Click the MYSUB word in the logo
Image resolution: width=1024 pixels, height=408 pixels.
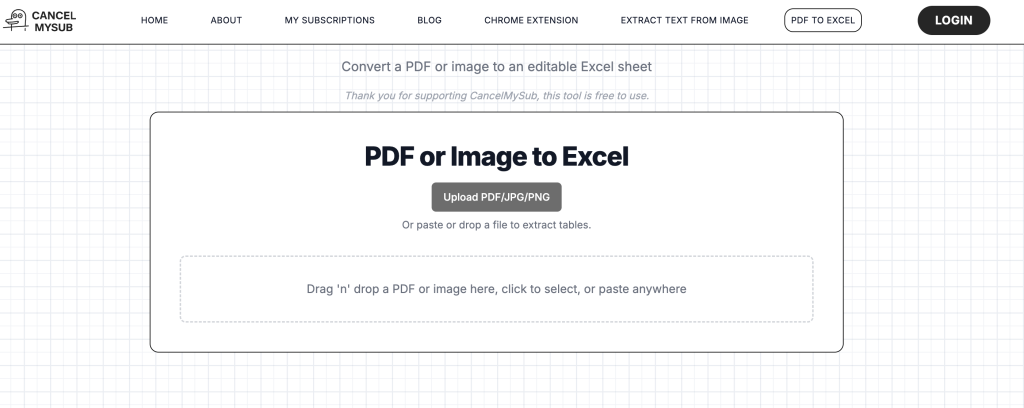pyautogui.click(x=54, y=27)
